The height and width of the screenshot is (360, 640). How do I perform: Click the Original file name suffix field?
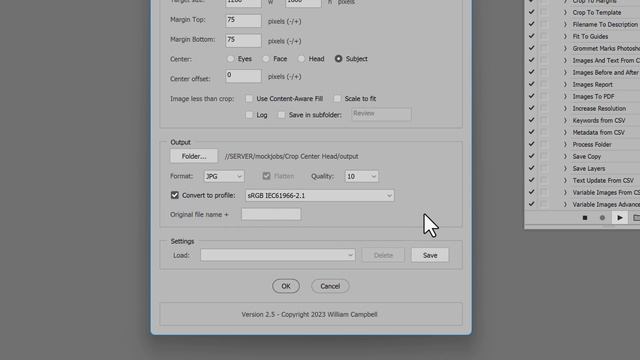coord(271,214)
